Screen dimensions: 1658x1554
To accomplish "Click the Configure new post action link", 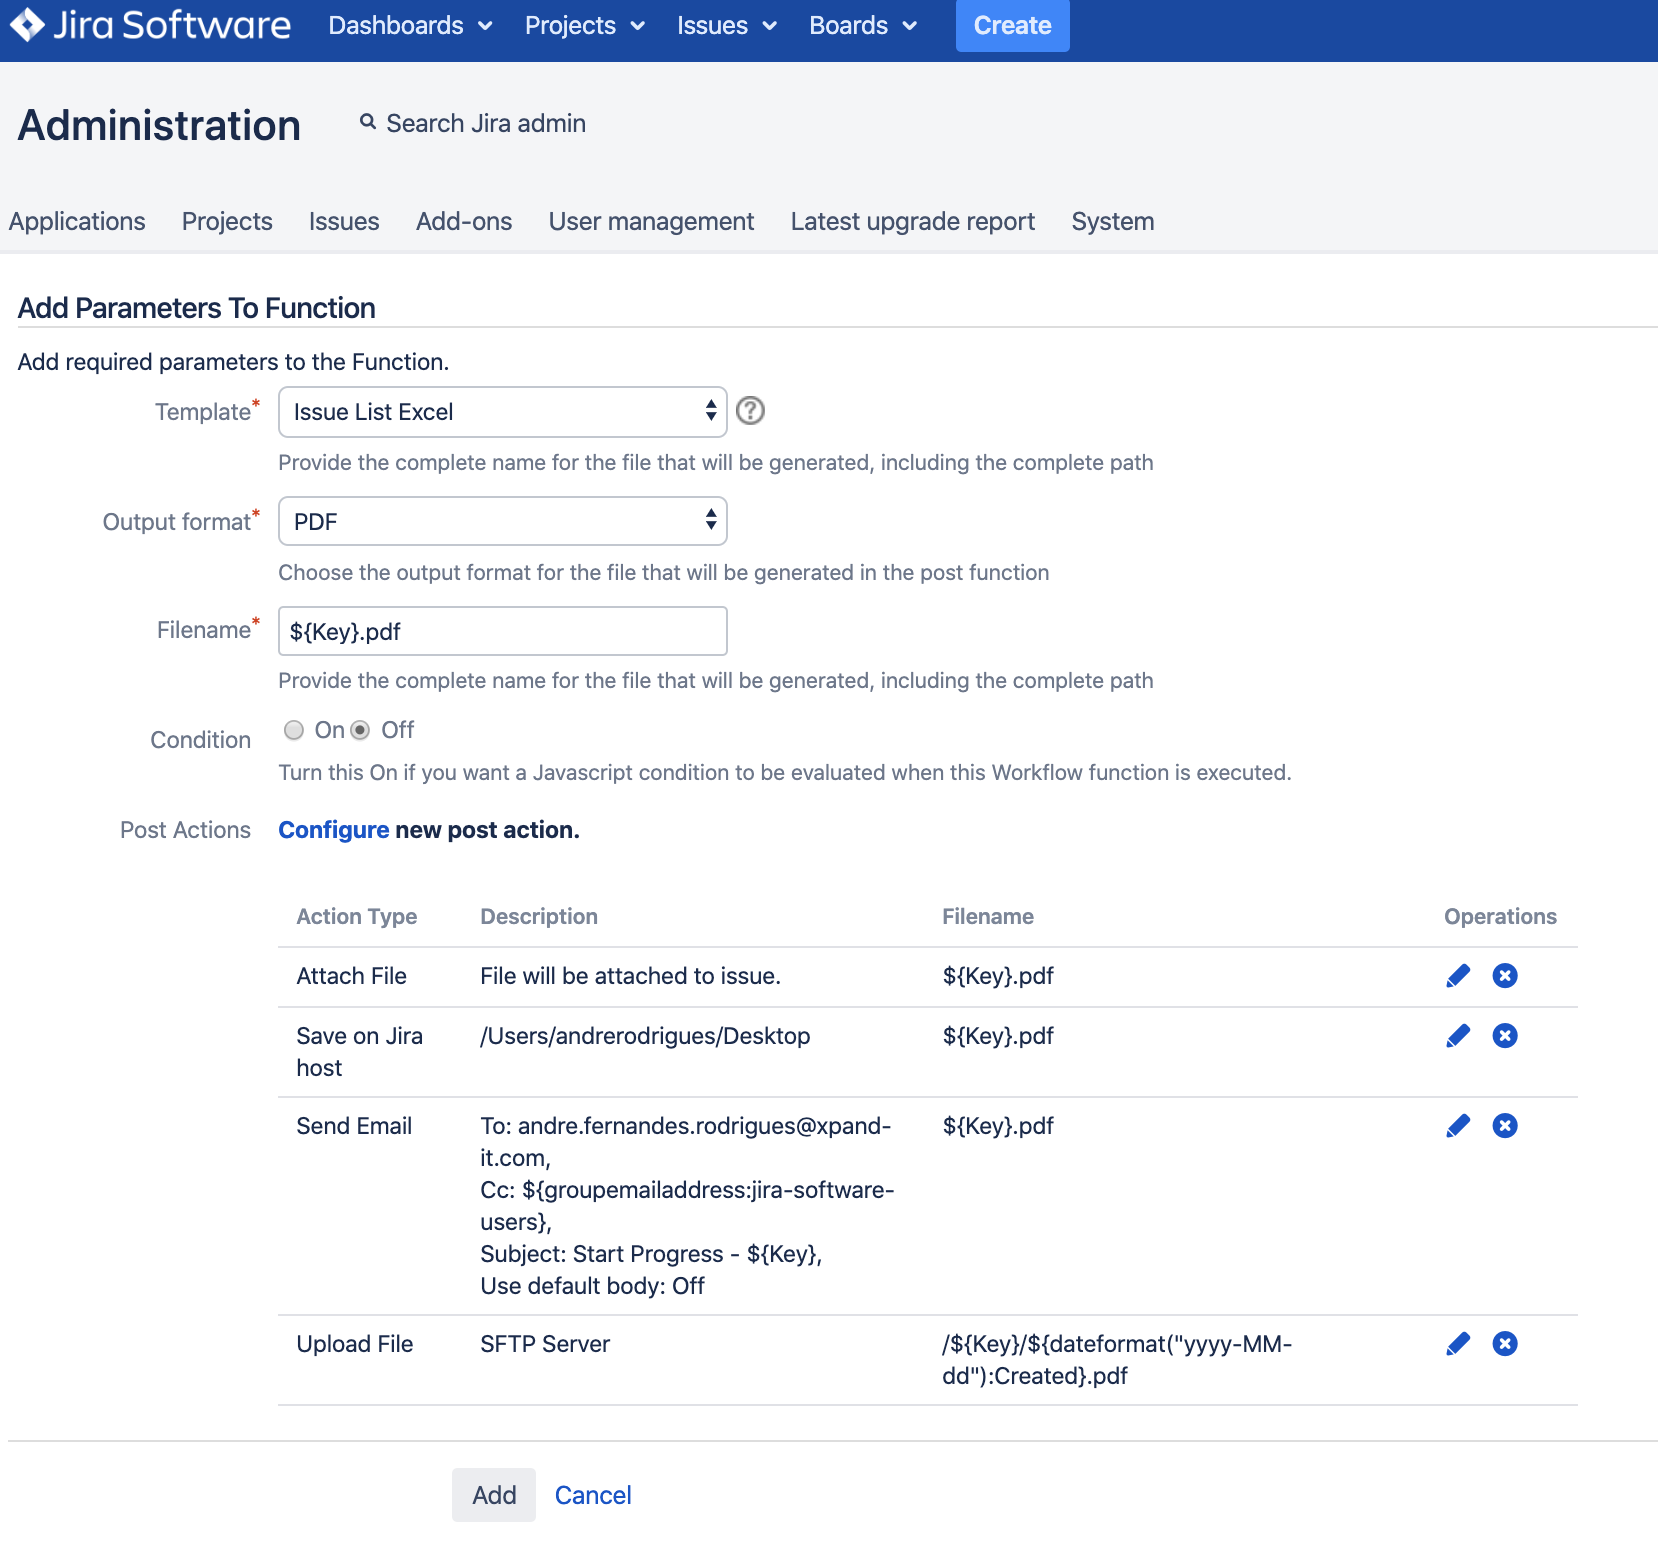I will tap(333, 830).
